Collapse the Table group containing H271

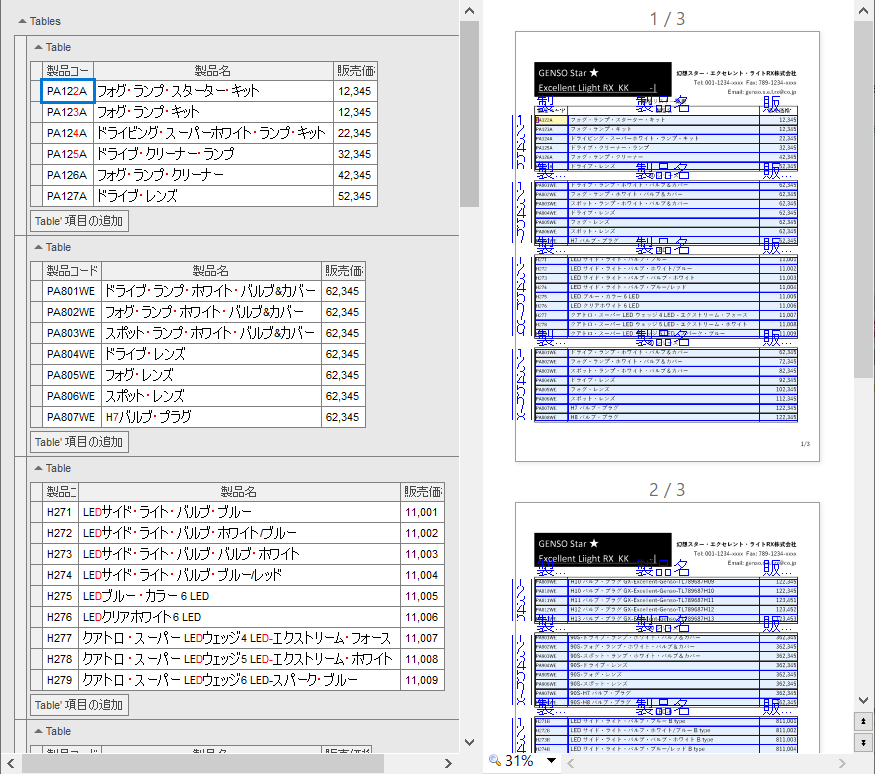[x=39, y=468]
